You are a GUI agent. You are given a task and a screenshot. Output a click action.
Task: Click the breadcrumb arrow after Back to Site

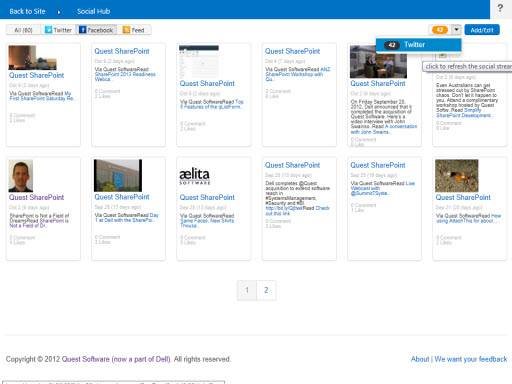(59, 12)
